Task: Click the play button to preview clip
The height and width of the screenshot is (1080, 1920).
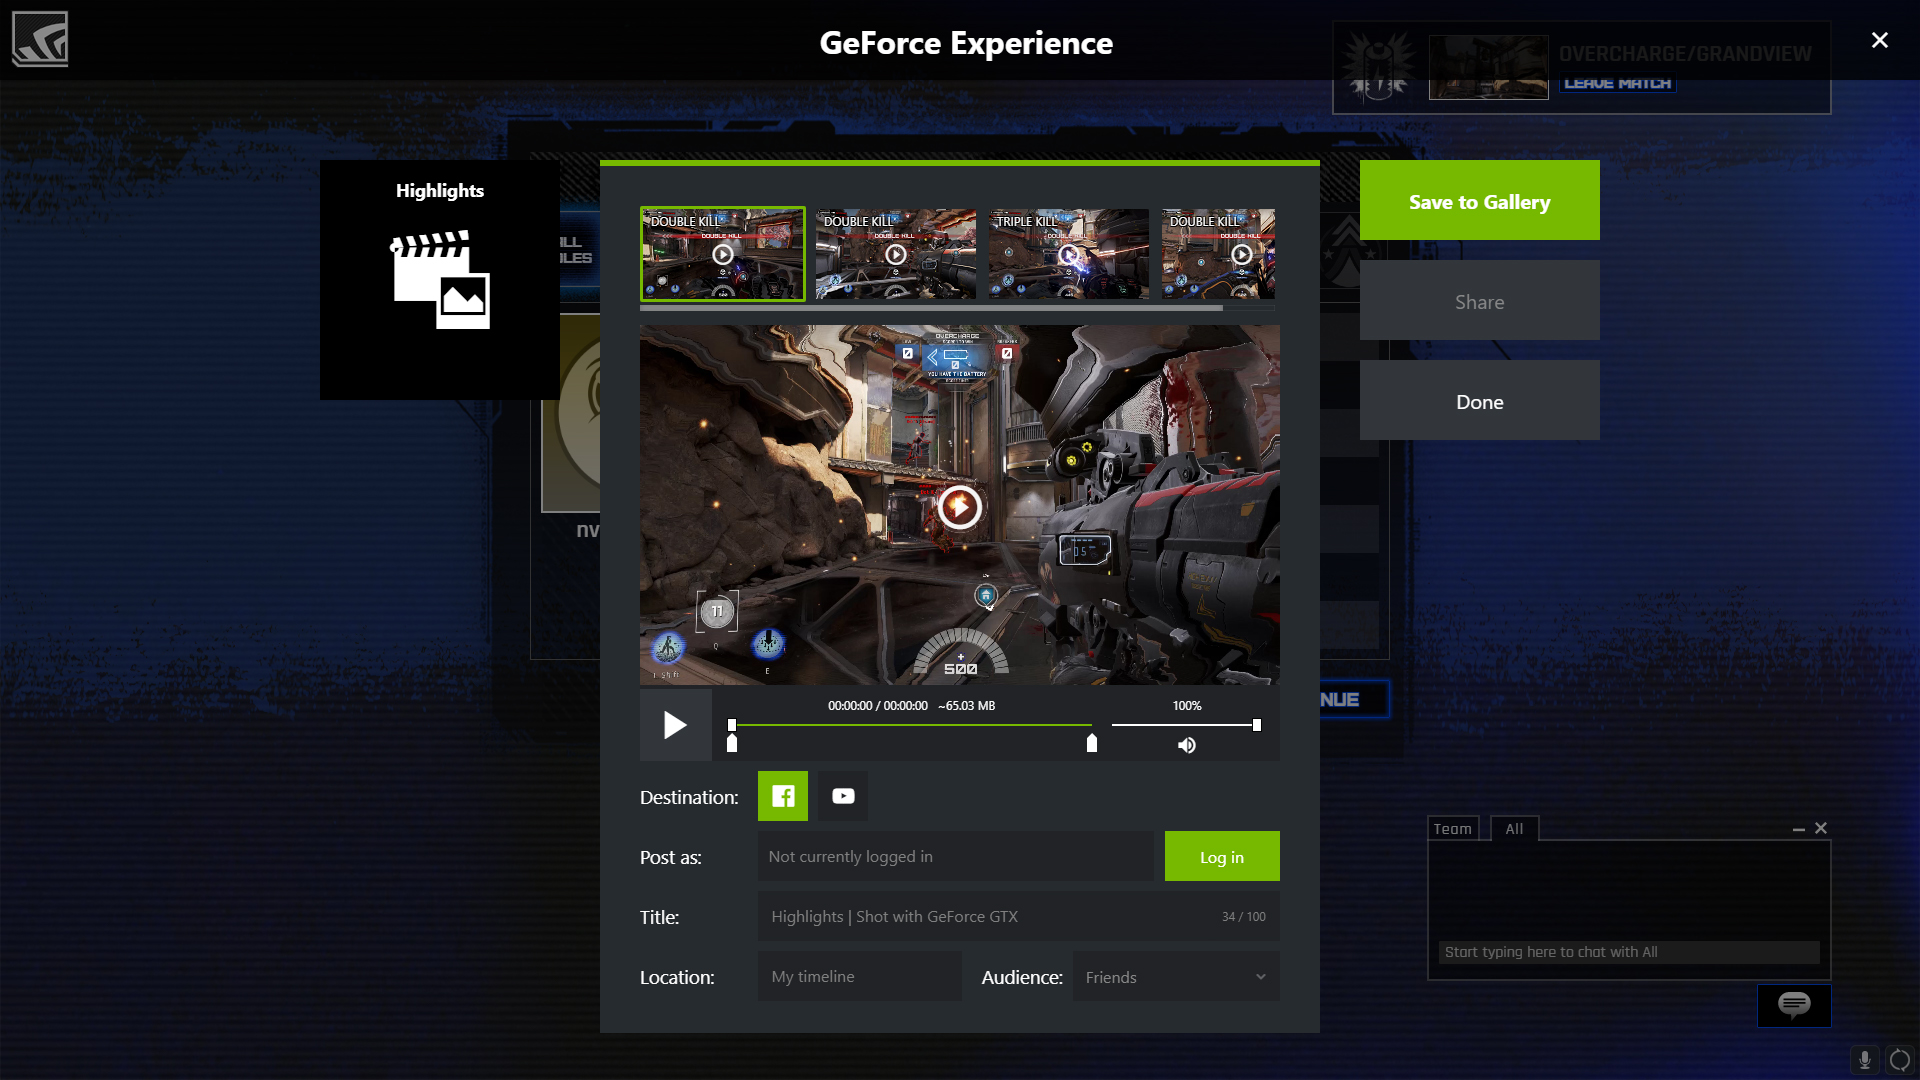Action: (674, 724)
